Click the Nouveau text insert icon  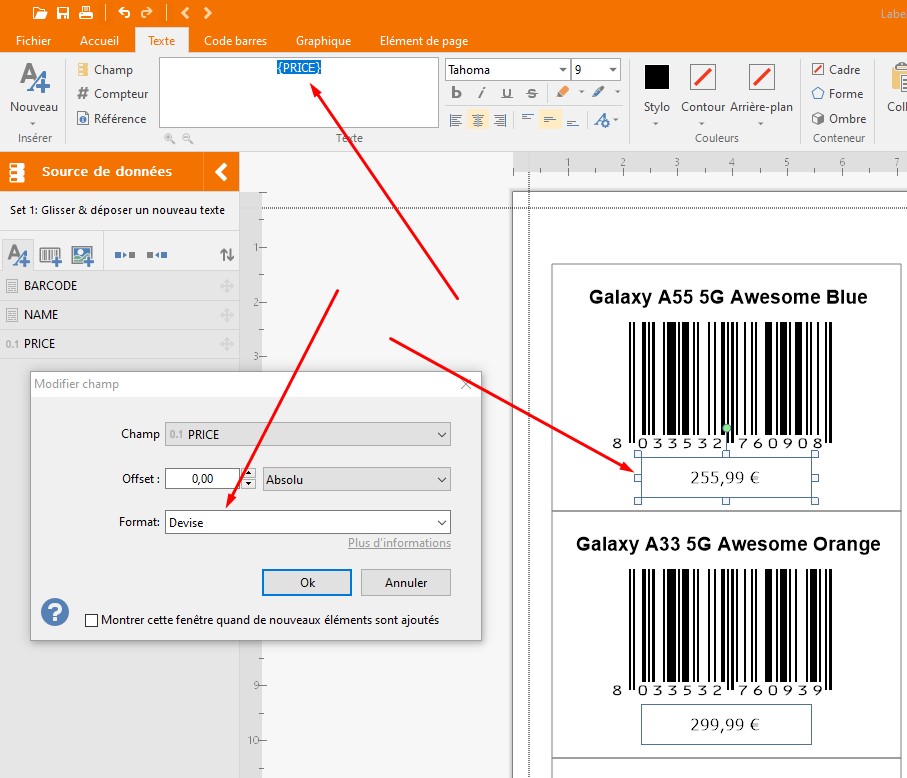pyautogui.click(x=34, y=80)
